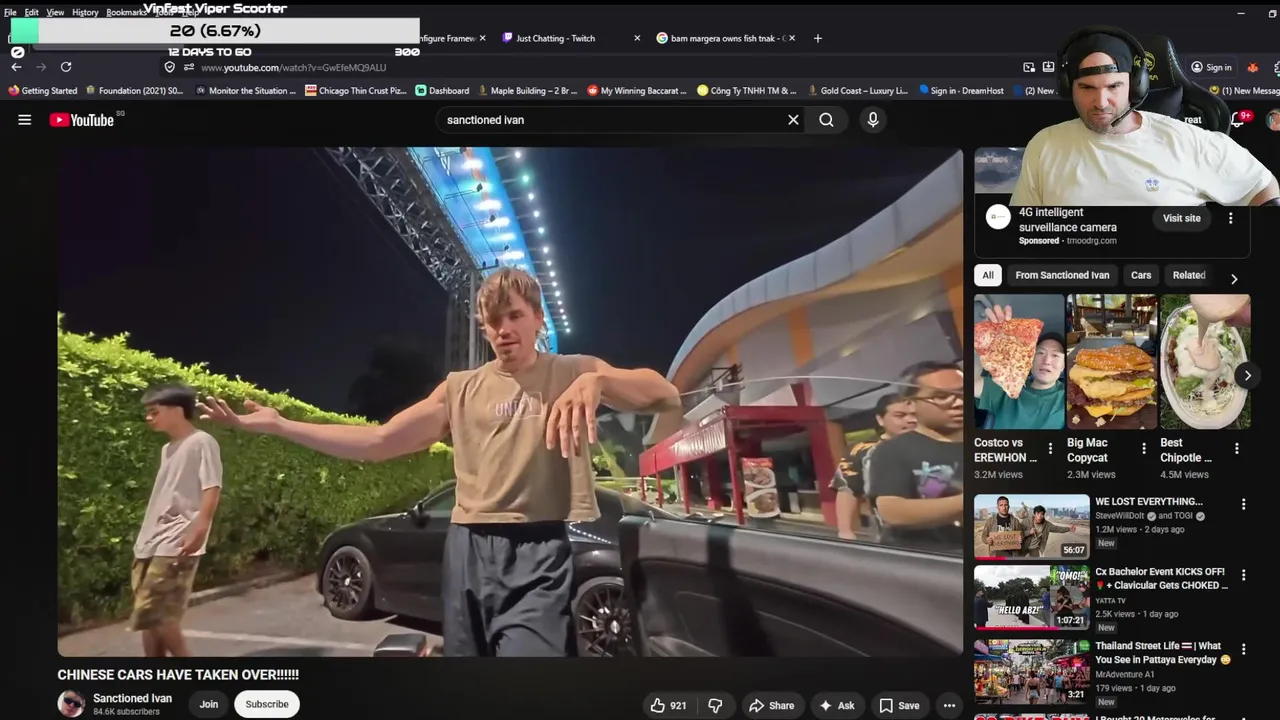Open the Best Chipotle short

pyautogui.click(x=1205, y=362)
